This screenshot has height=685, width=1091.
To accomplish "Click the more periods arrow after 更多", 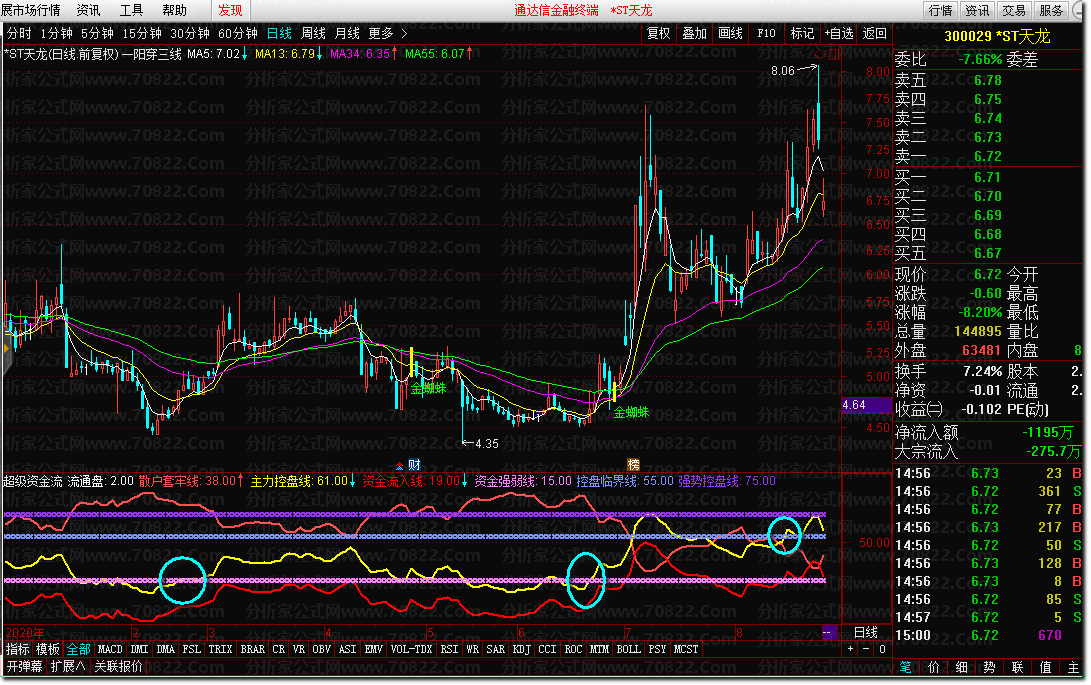I will (x=405, y=33).
